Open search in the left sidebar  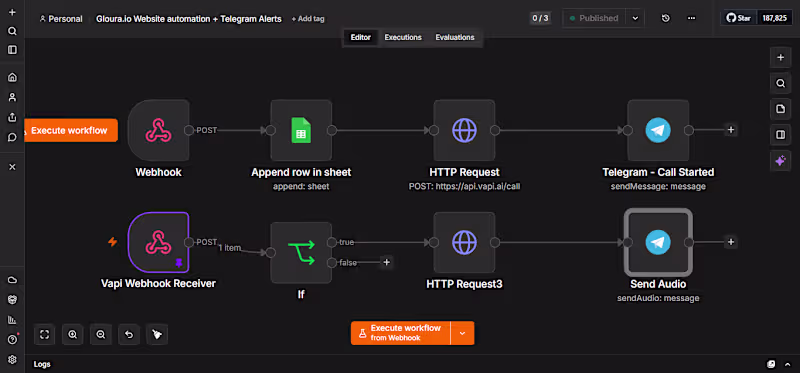click(12, 31)
